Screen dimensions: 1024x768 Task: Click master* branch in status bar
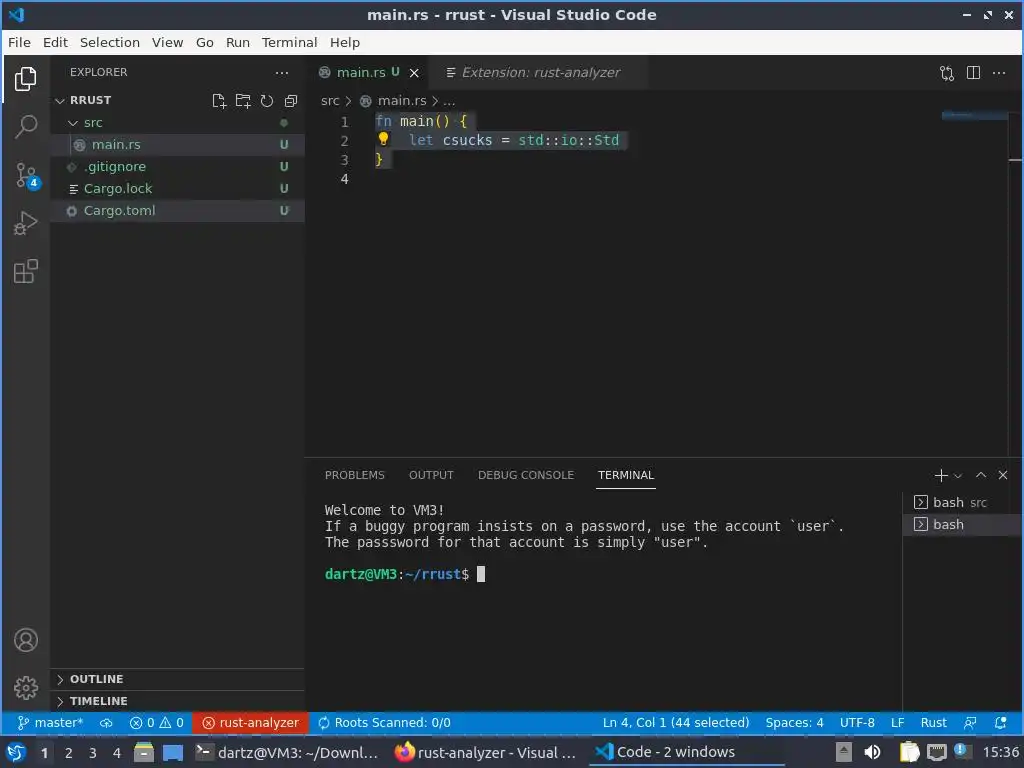tap(50, 723)
